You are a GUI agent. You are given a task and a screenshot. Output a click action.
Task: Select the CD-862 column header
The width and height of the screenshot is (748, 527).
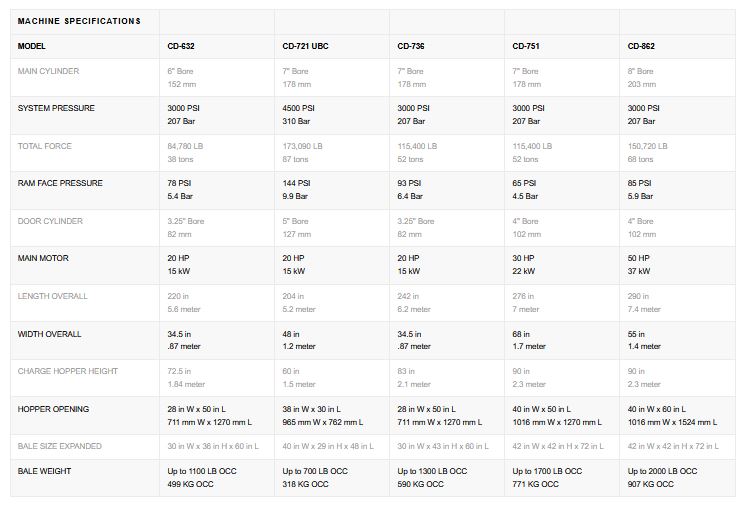[x=640, y=46]
